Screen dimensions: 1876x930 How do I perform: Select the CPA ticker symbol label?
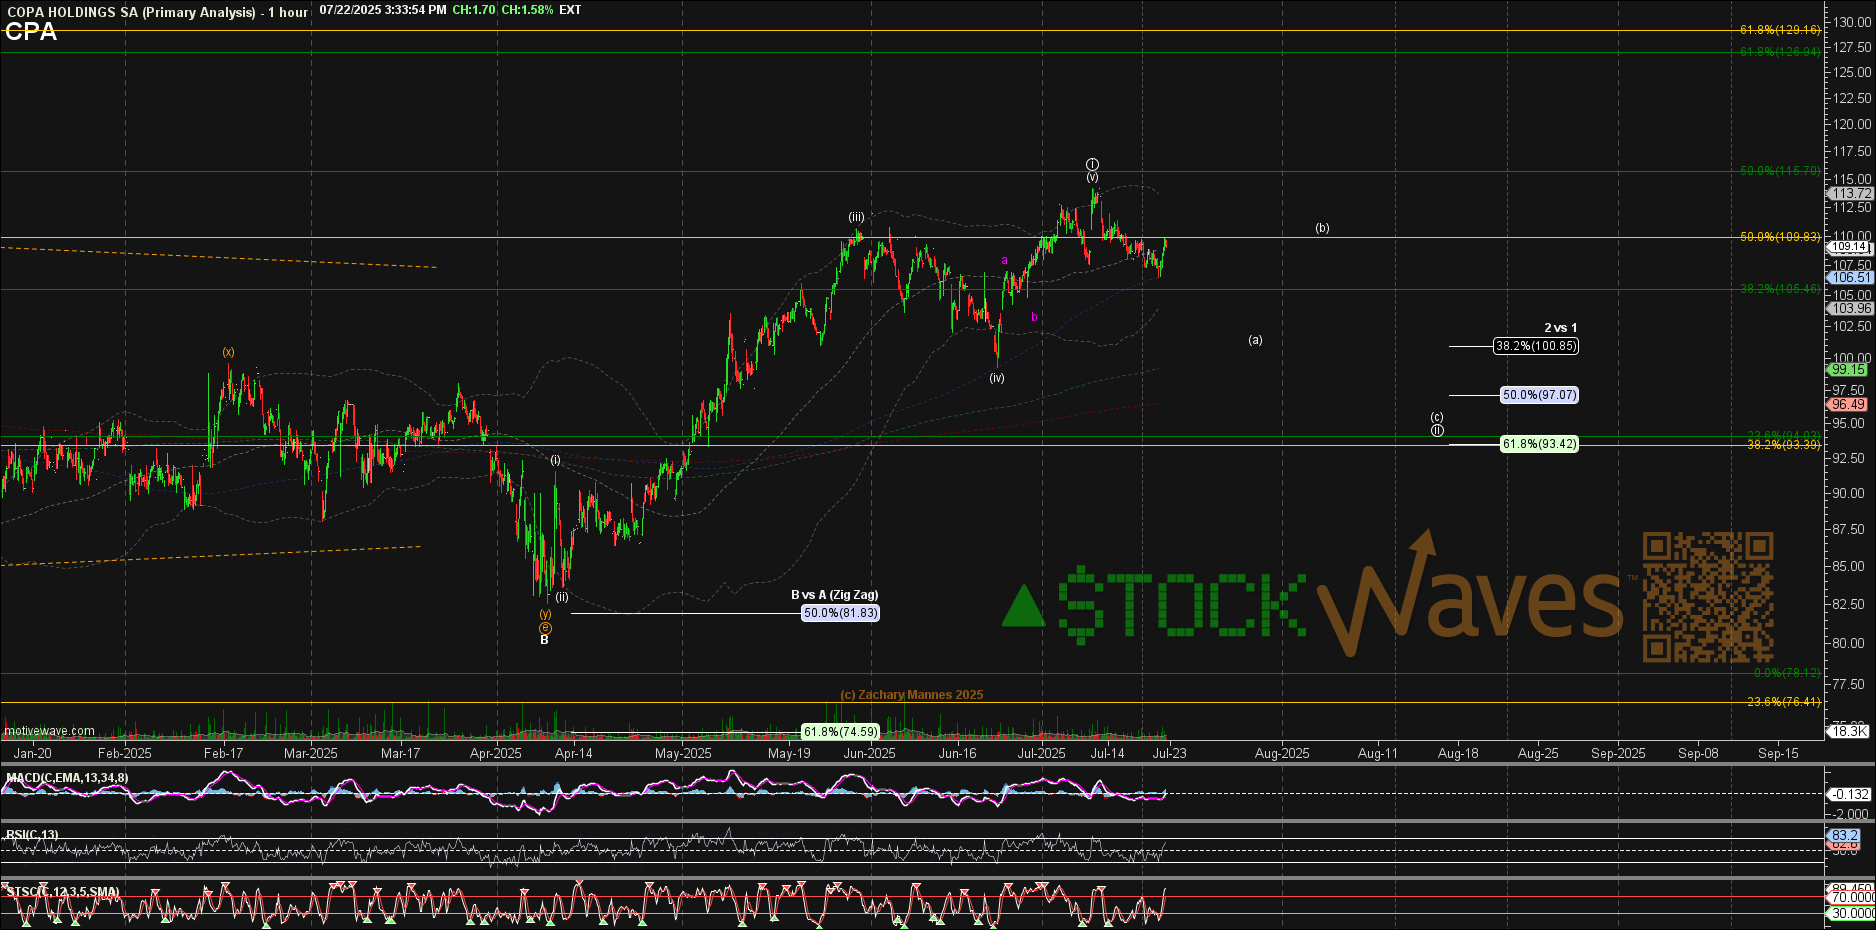31,32
